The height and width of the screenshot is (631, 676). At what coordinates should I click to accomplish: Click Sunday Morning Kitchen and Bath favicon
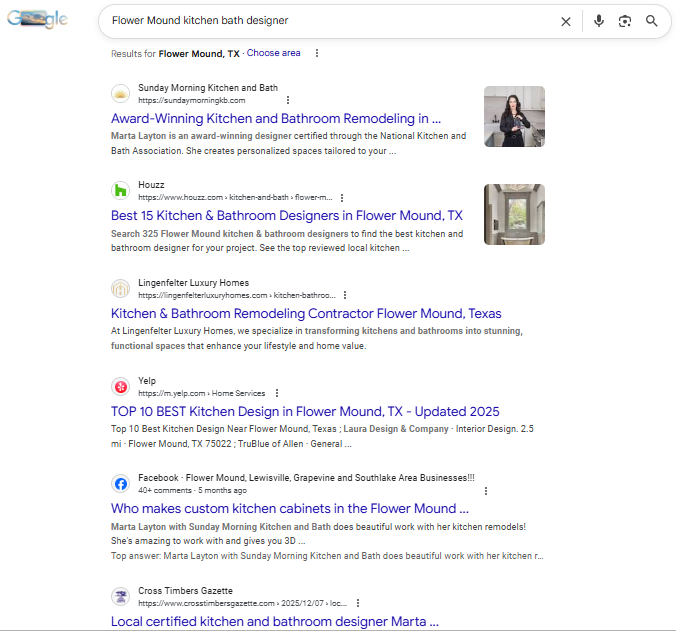pyautogui.click(x=121, y=94)
